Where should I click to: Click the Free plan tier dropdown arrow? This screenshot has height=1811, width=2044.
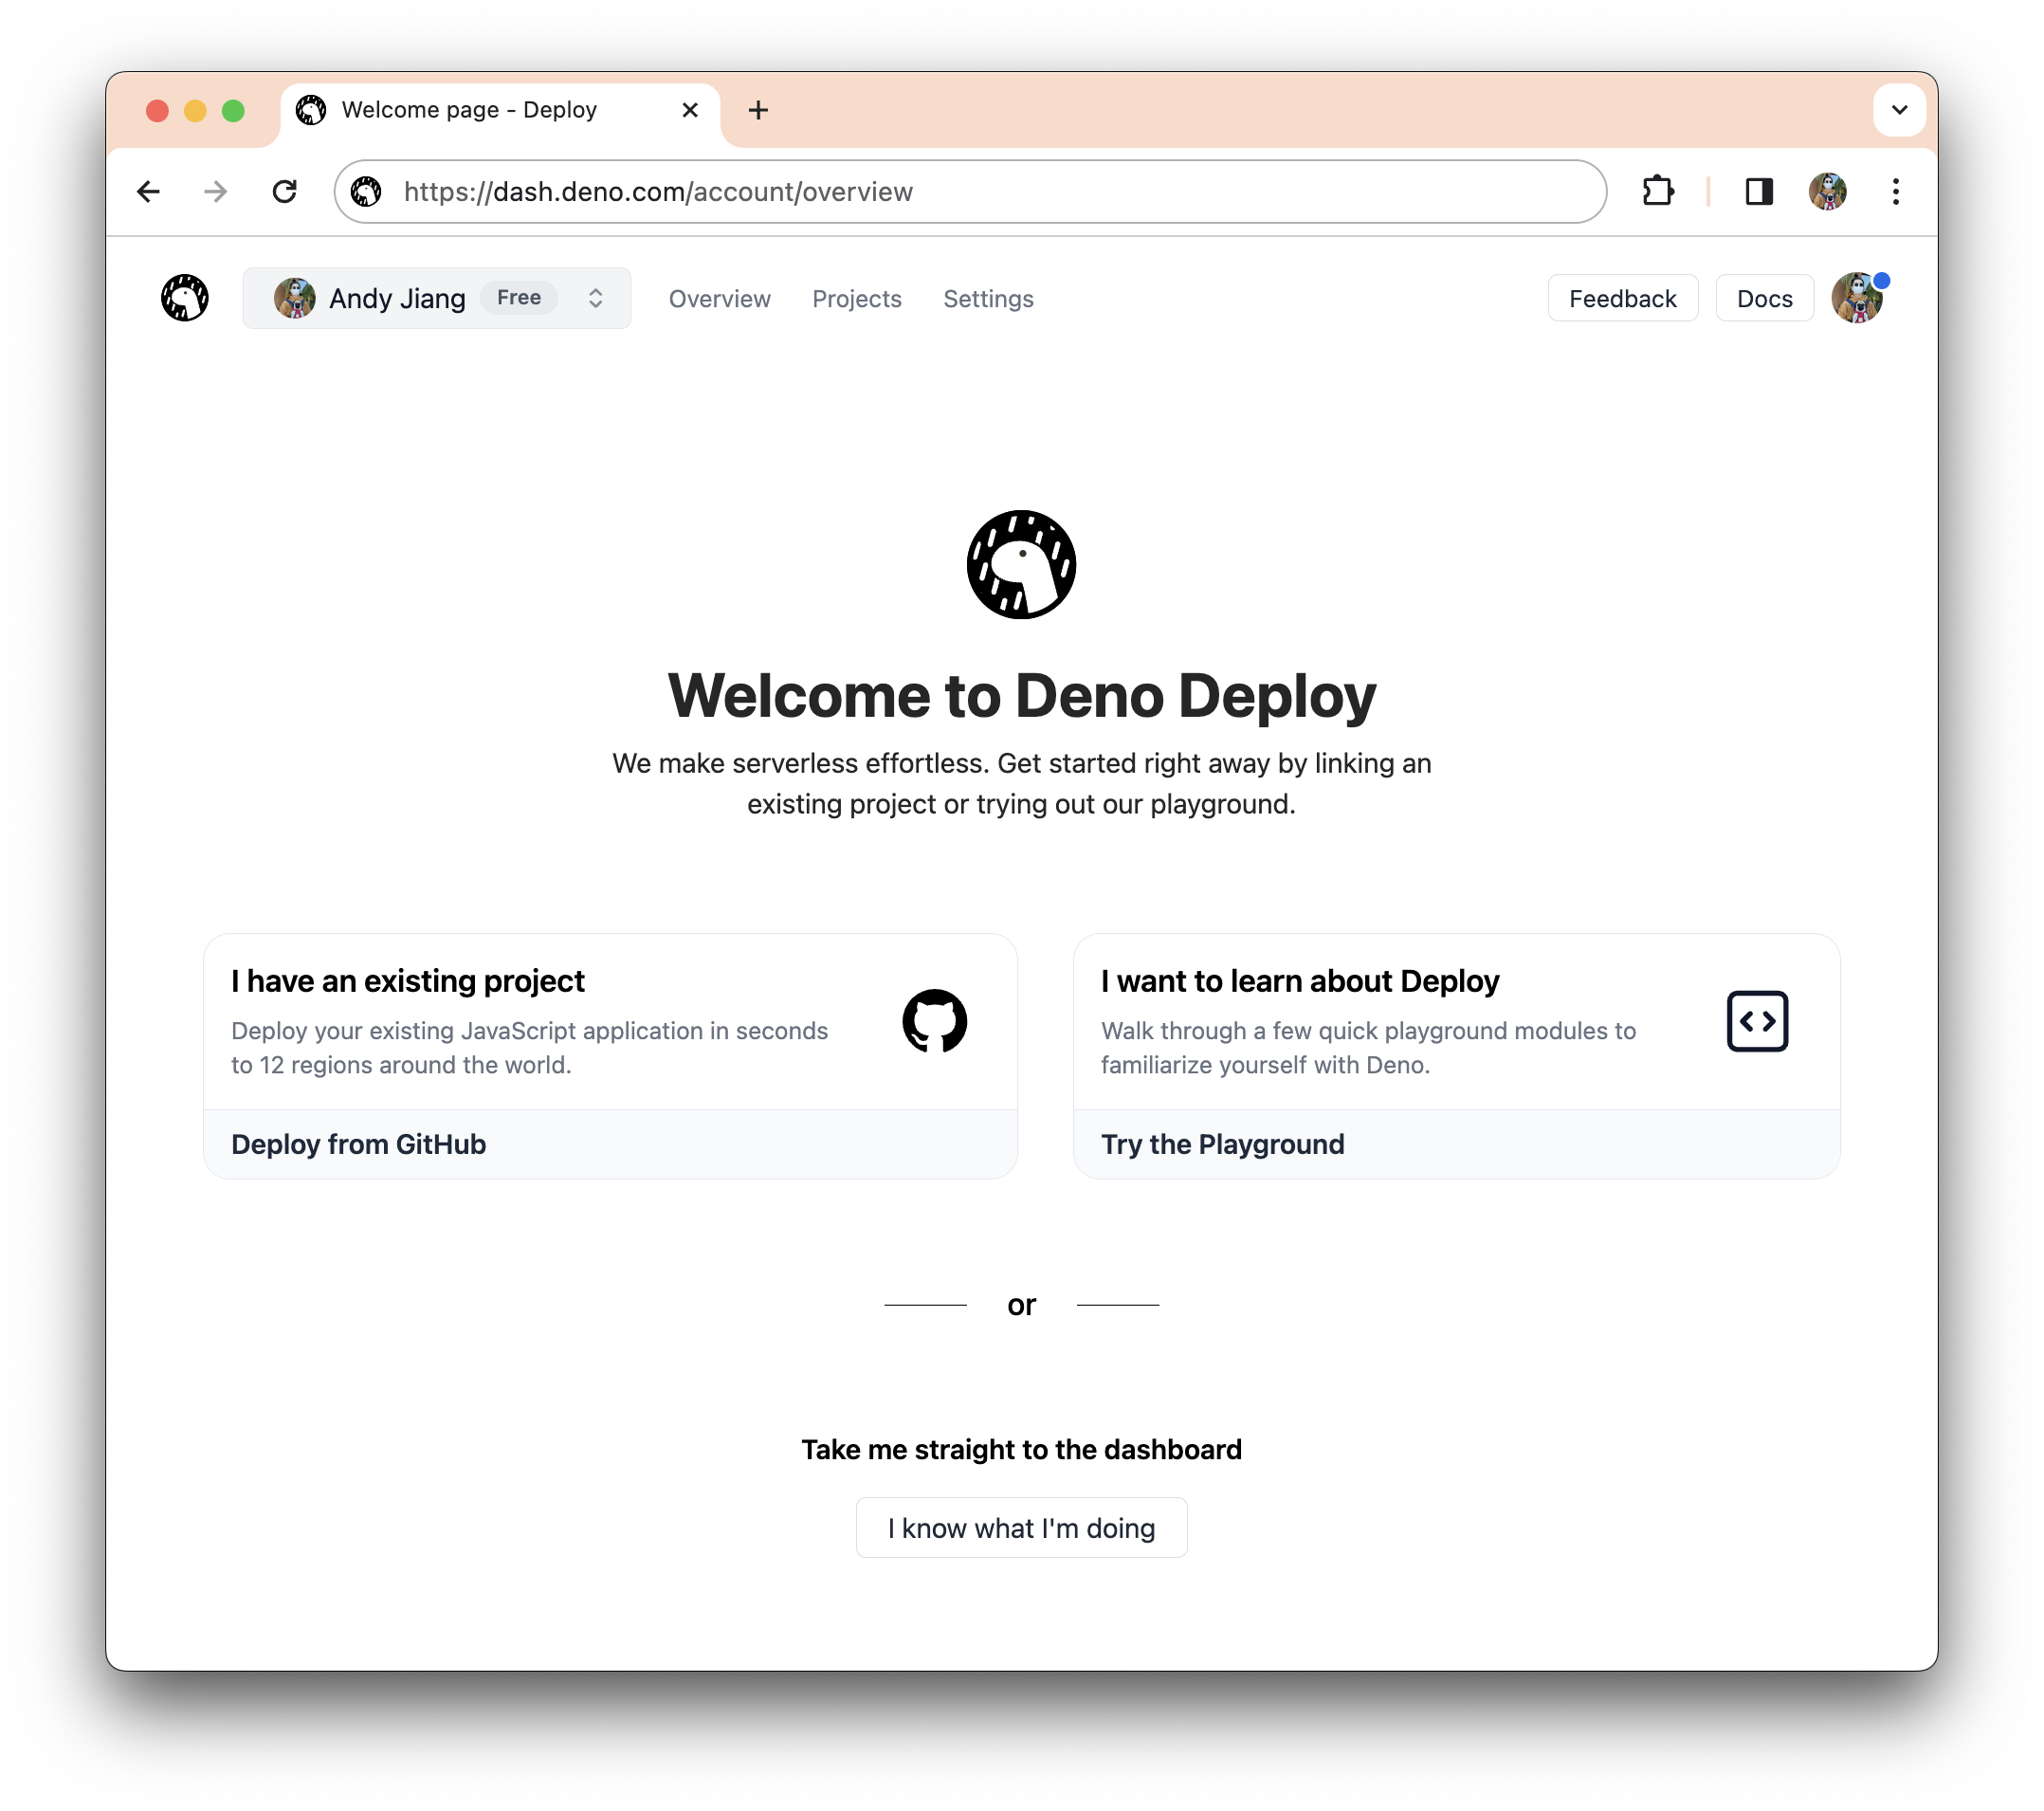pos(594,297)
